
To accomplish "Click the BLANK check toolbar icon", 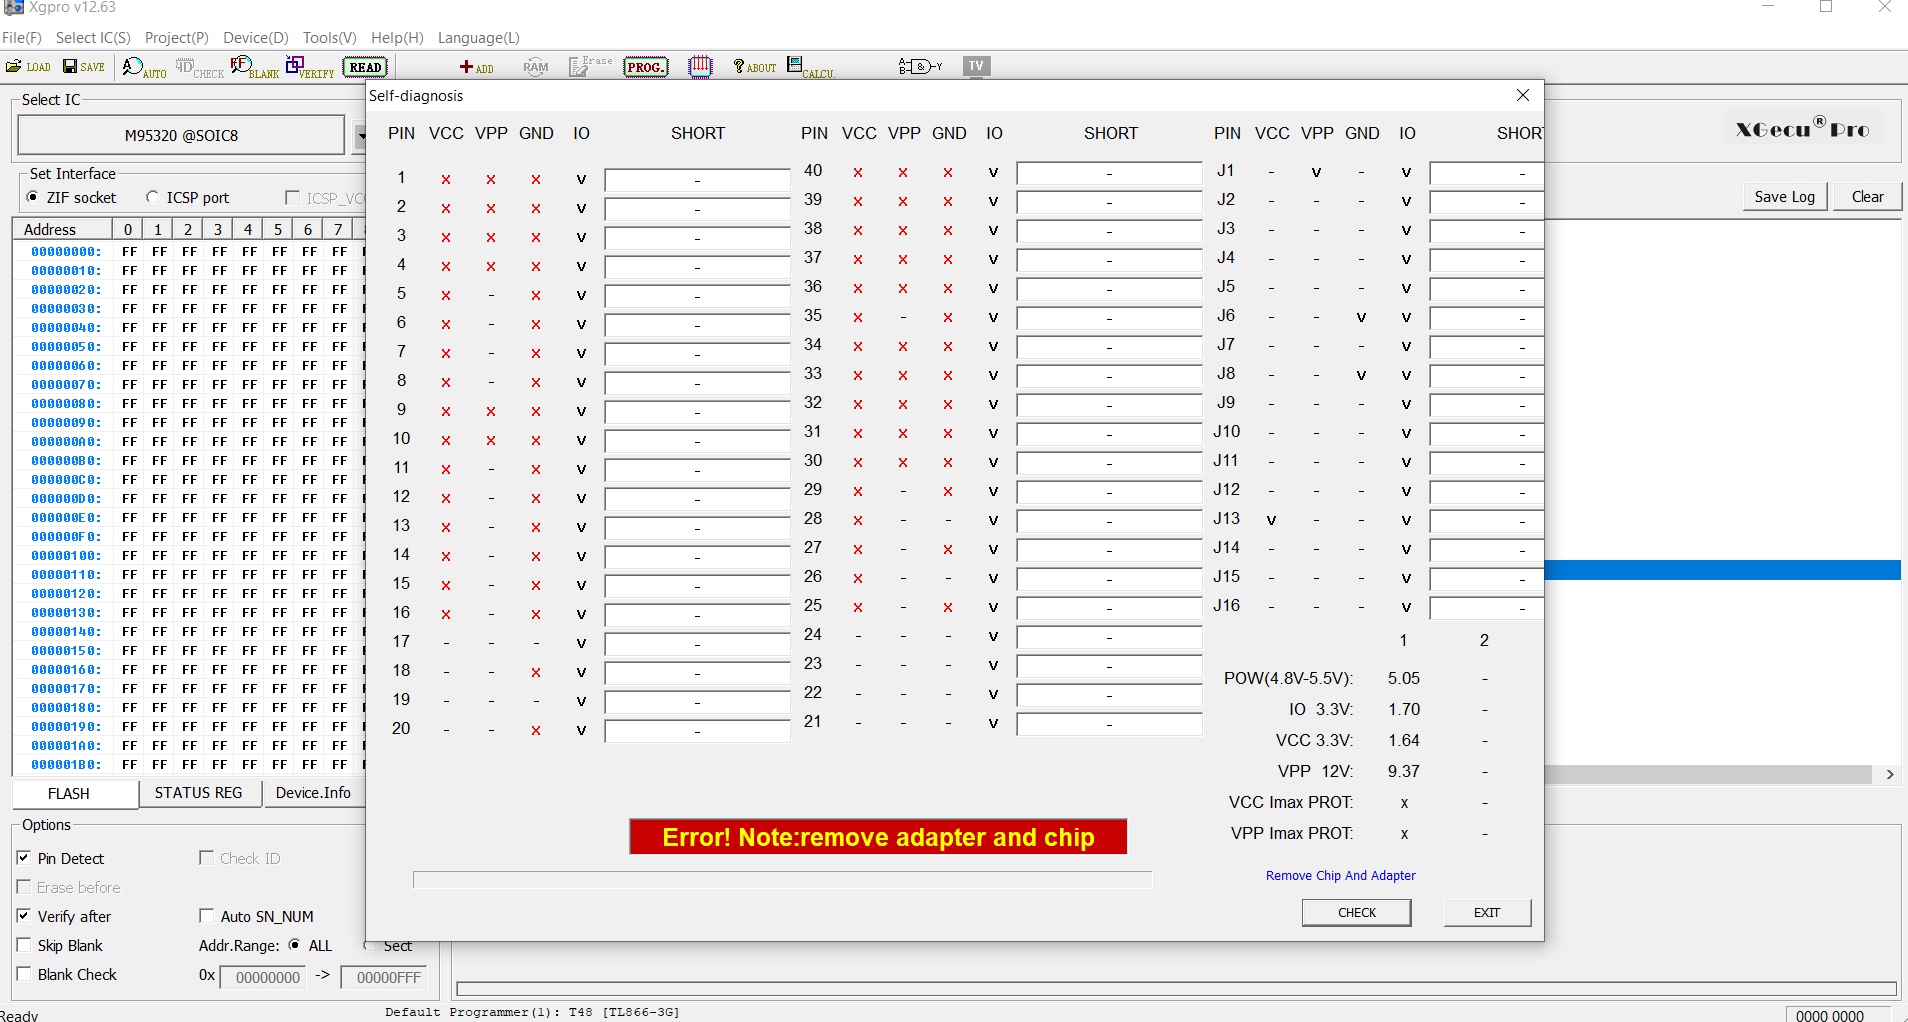I will [254, 67].
